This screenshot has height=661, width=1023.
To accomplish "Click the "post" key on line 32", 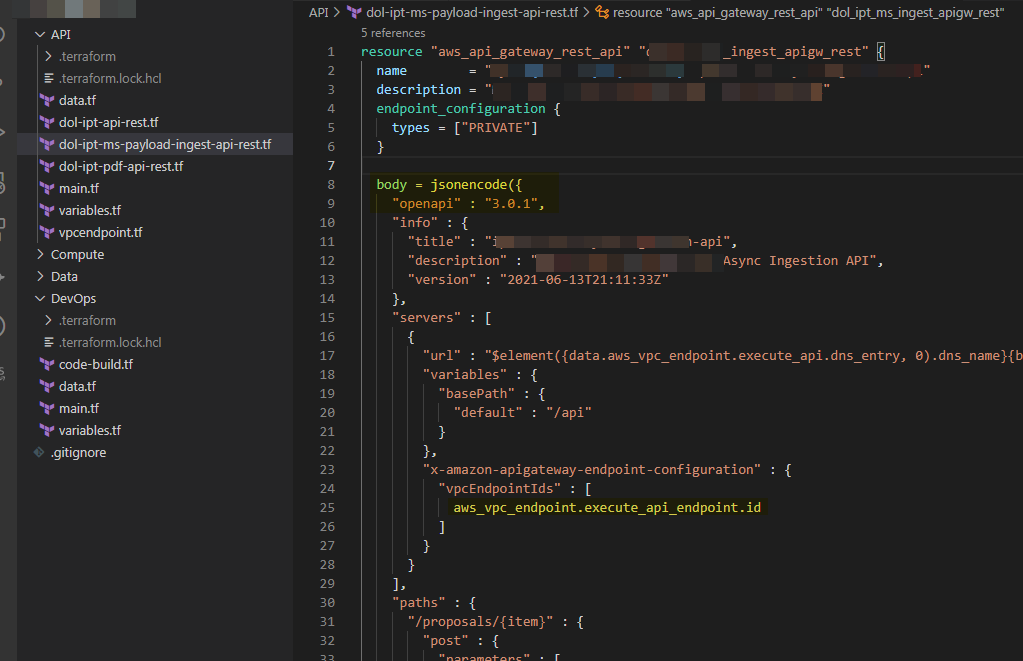I will point(446,640).
